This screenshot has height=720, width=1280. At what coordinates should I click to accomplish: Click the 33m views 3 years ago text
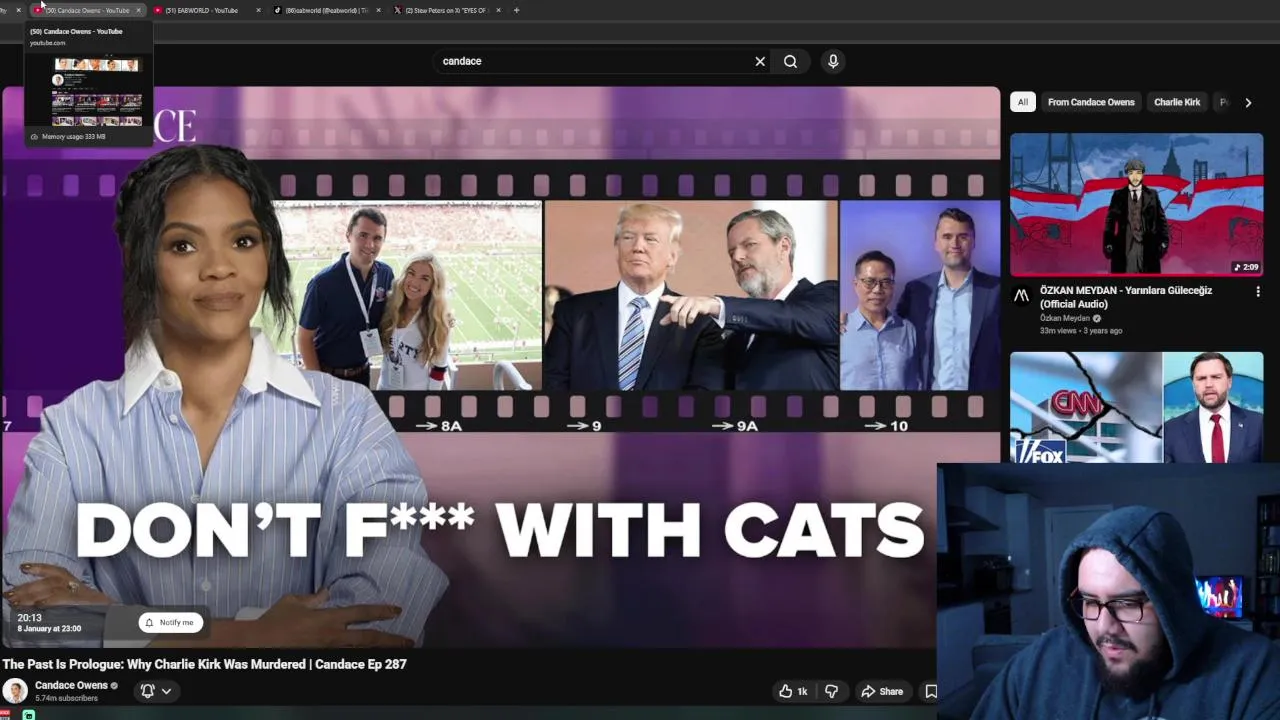click(x=1081, y=331)
